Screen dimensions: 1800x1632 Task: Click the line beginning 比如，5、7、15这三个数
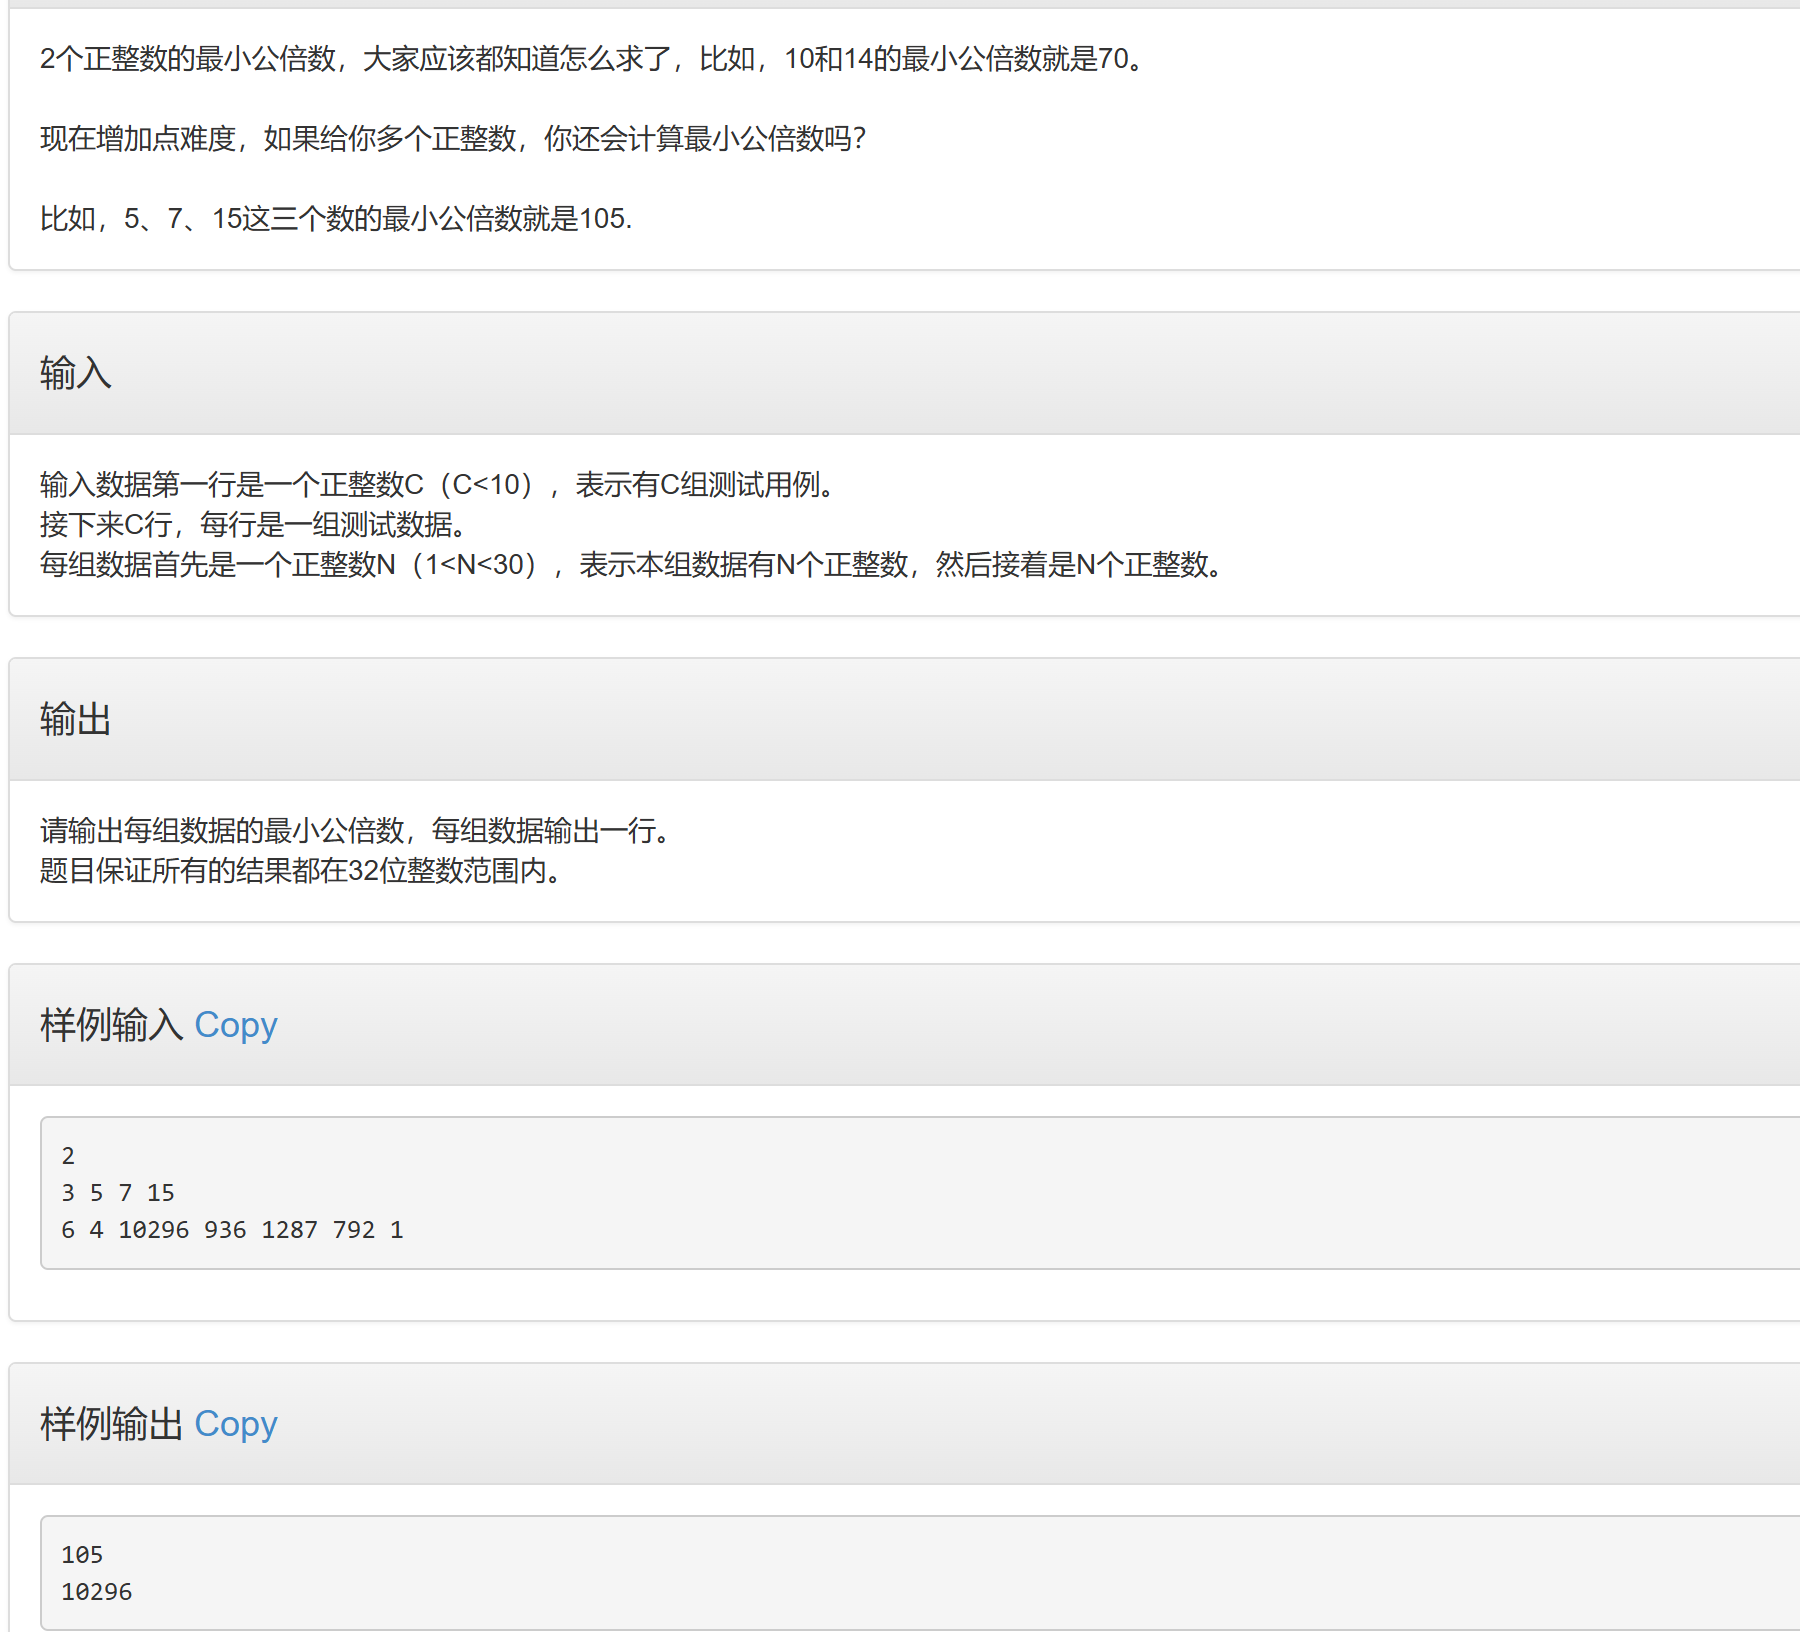pyautogui.click(x=336, y=218)
